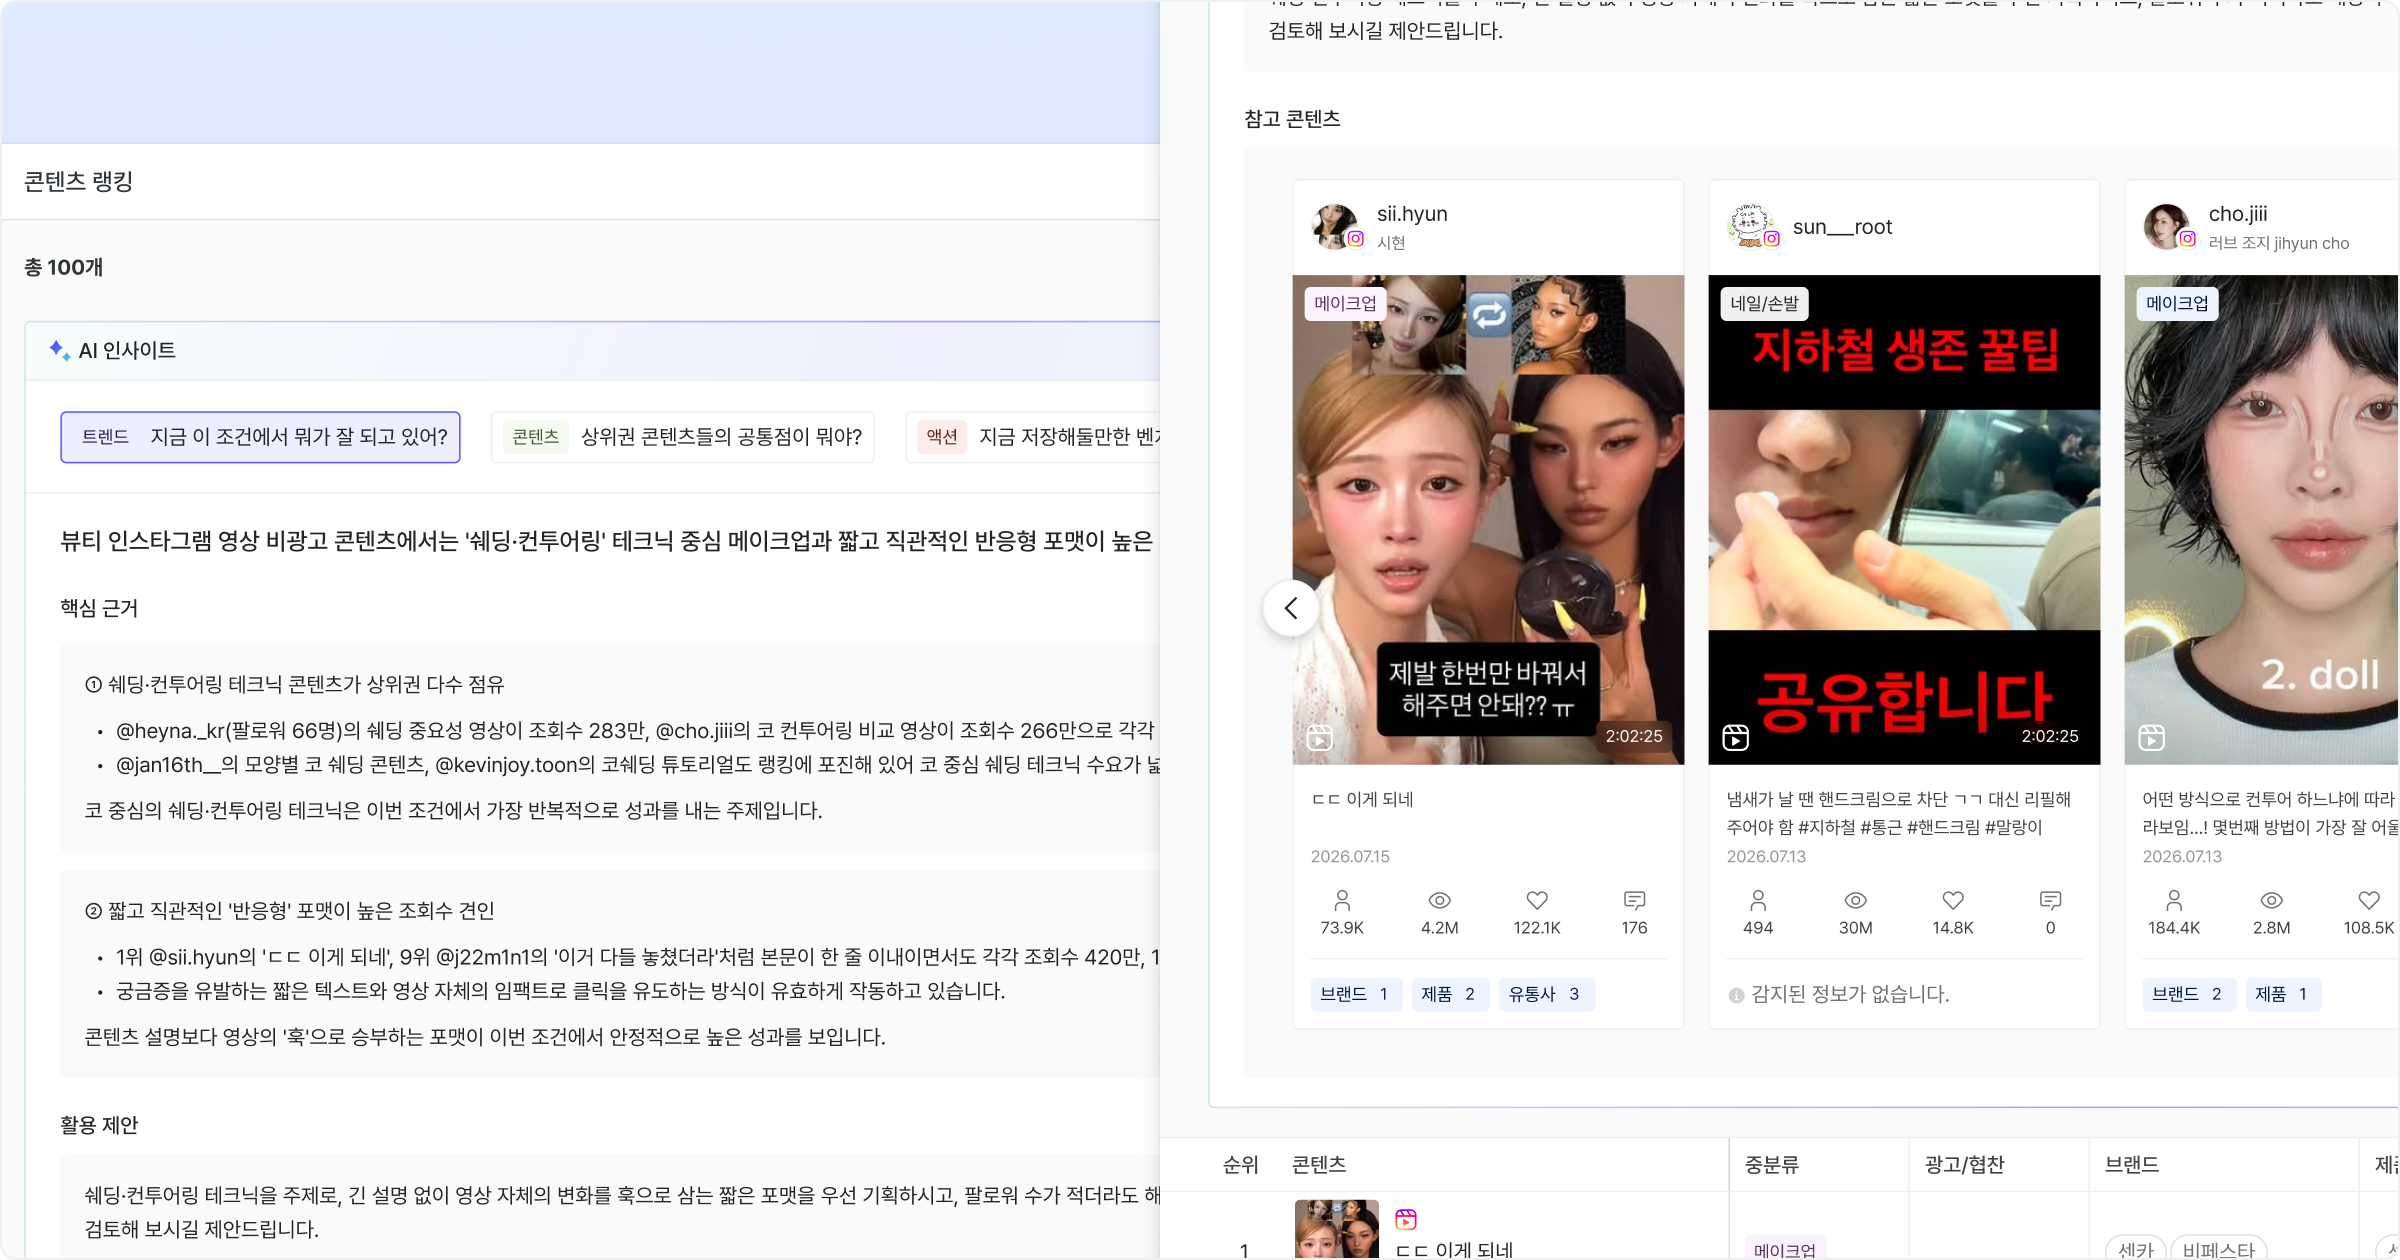Click the AI 인사이트 sparkle icon
The image size is (2400, 1260).
coord(60,350)
